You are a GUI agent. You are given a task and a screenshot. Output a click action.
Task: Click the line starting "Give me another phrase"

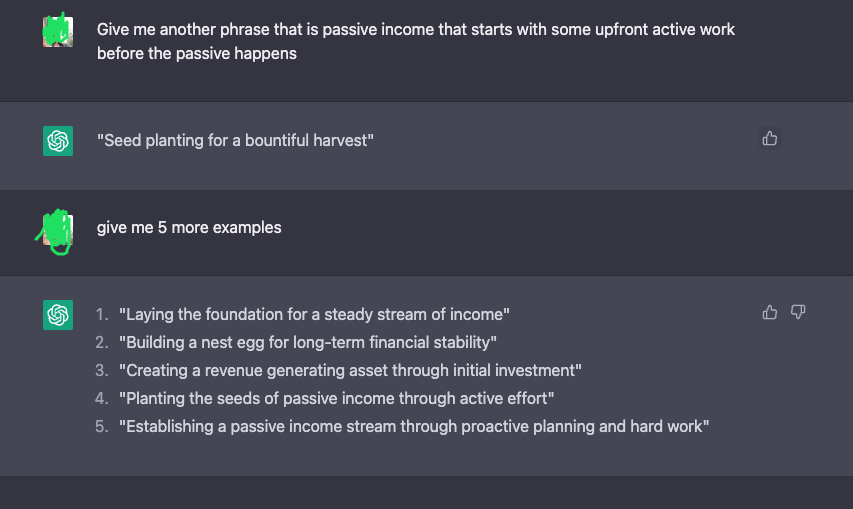(x=416, y=29)
